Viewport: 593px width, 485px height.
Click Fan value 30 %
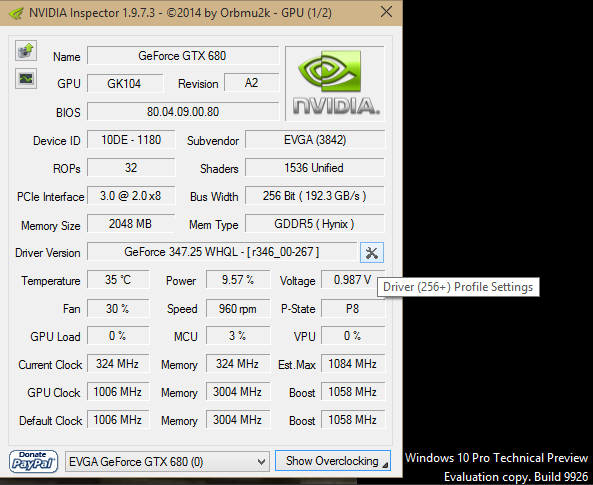118,308
